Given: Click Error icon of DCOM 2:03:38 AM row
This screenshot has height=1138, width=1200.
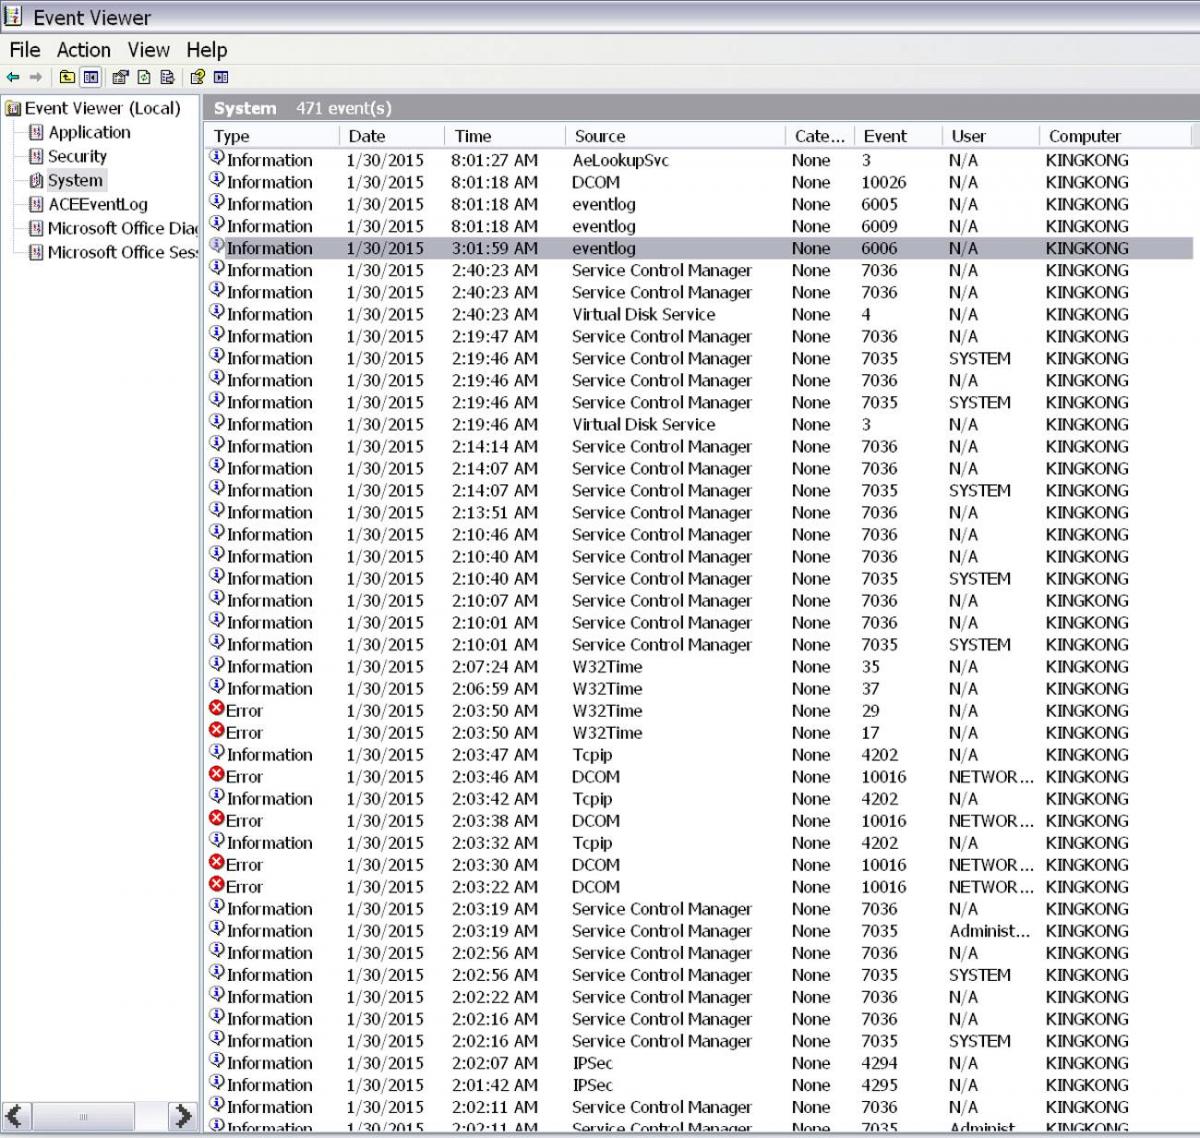Looking at the screenshot, I should [216, 819].
